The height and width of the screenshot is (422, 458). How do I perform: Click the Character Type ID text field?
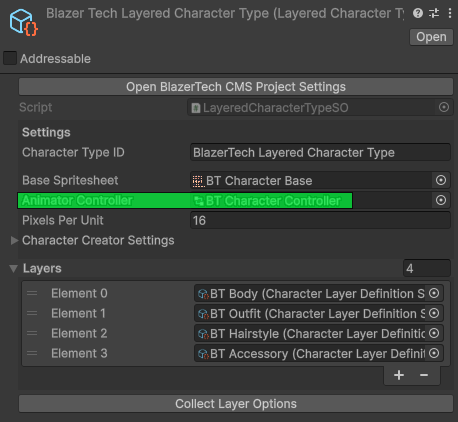[320, 152]
